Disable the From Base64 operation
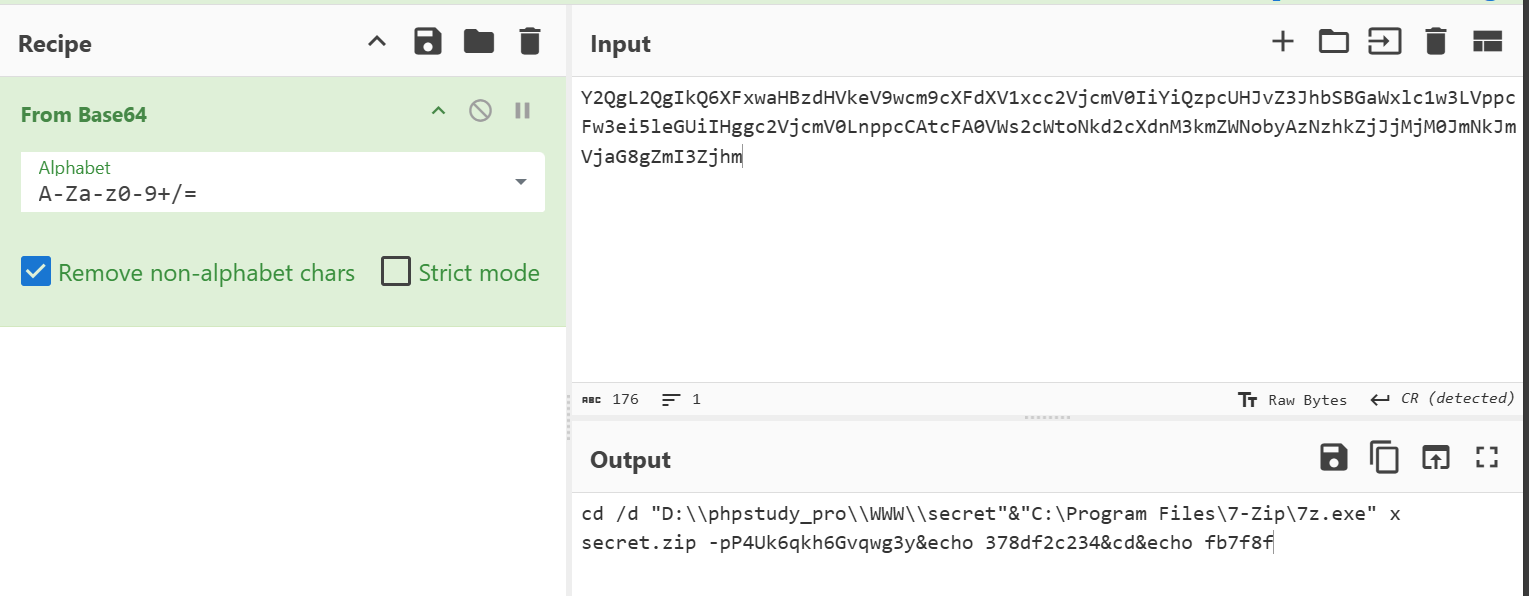 pos(480,111)
